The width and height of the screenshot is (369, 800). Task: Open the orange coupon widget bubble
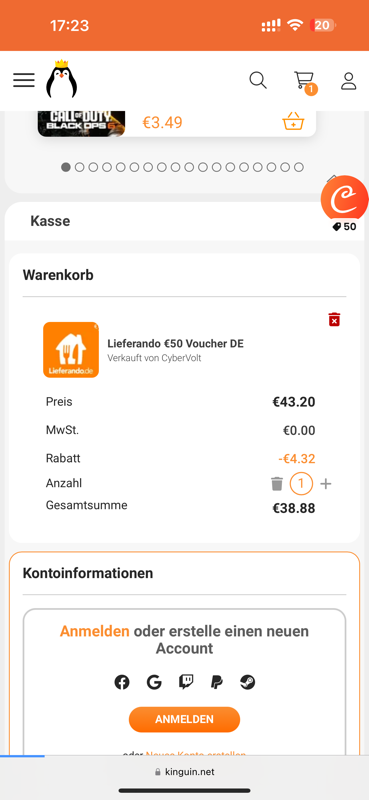click(x=345, y=199)
